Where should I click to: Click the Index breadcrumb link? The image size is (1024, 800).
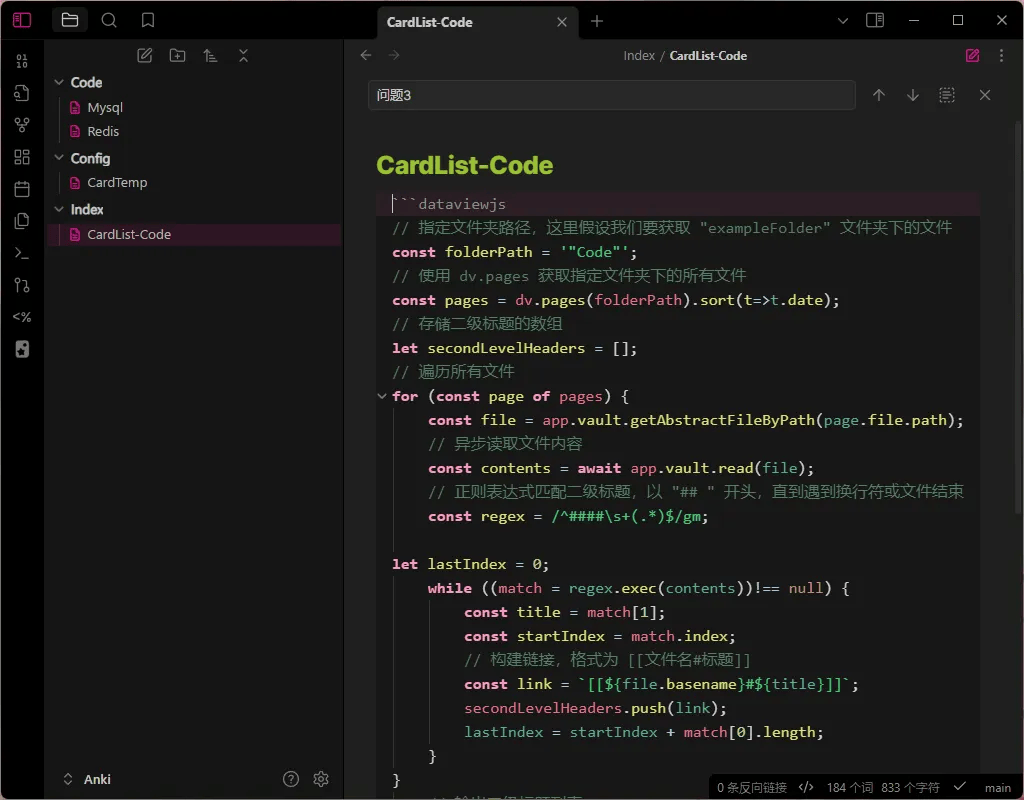tap(639, 56)
